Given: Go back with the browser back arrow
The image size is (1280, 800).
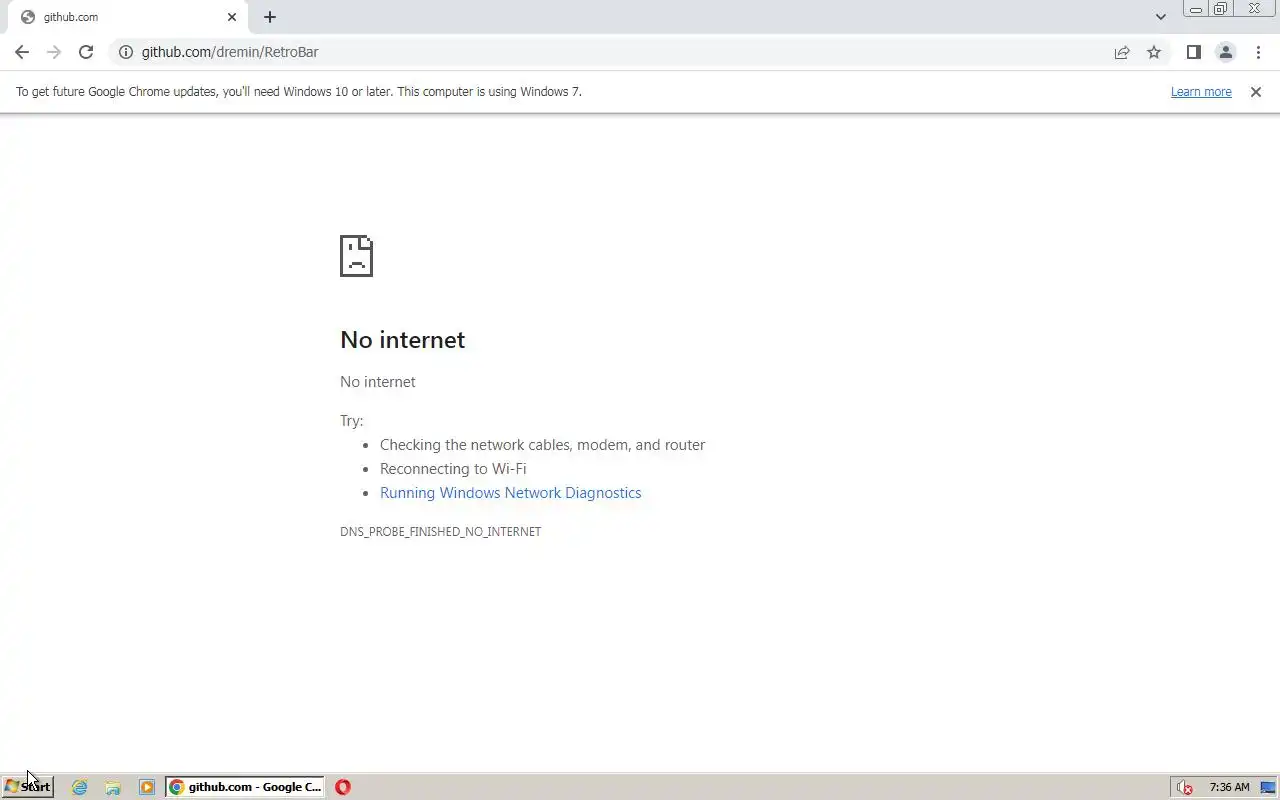Looking at the screenshot, I should coord(22,52).
